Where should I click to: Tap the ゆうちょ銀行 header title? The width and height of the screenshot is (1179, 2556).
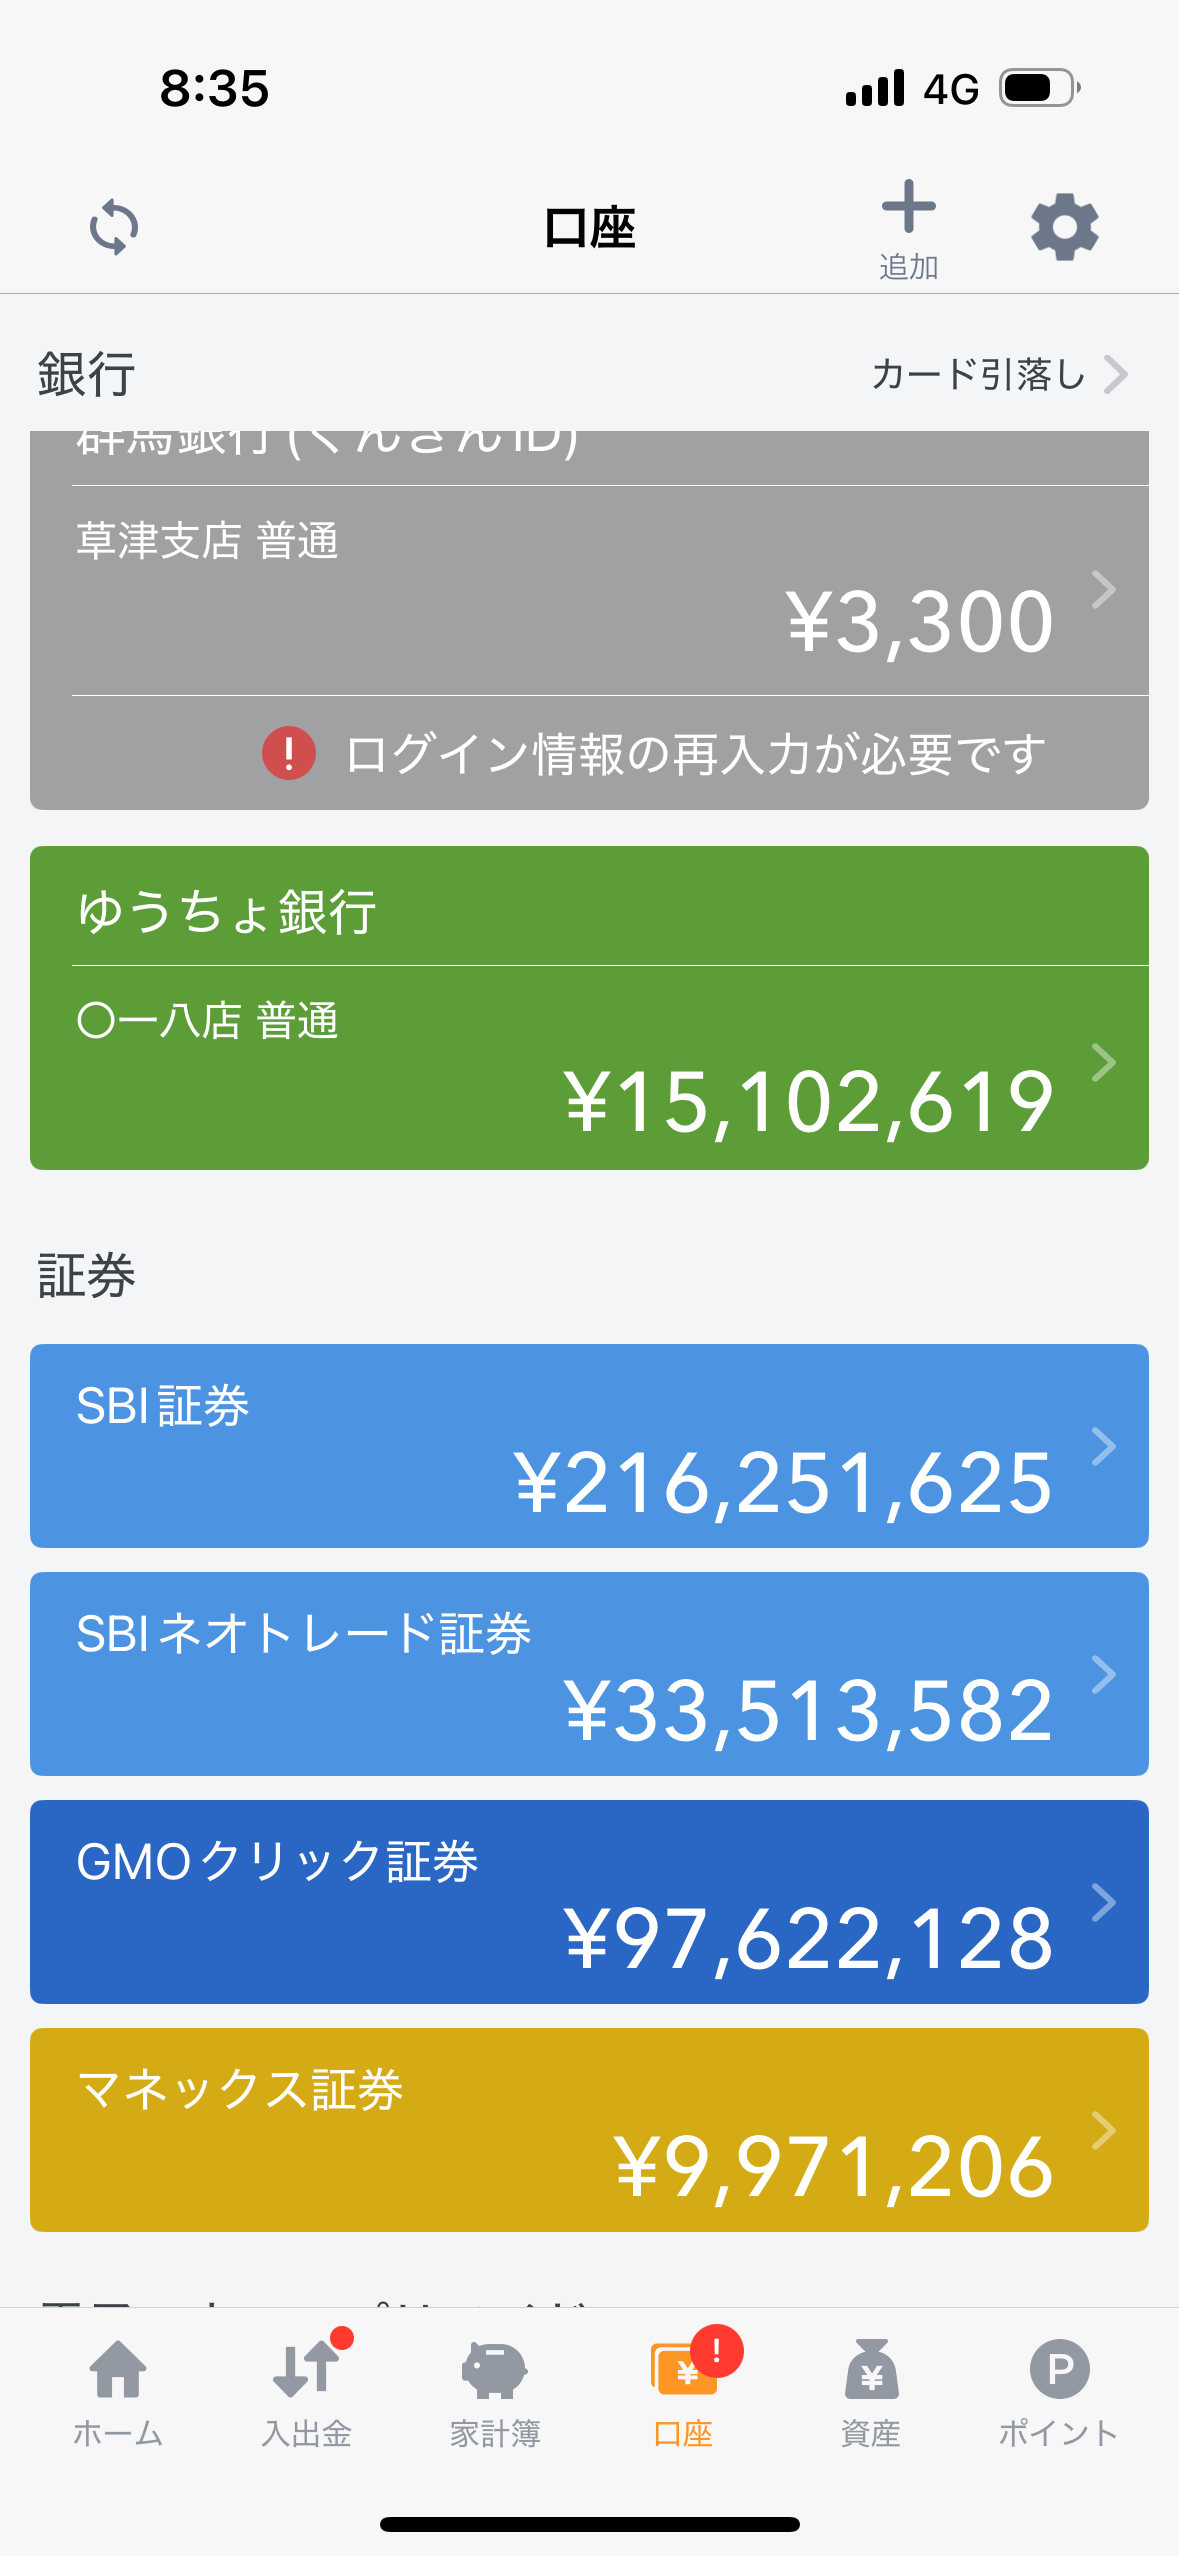228,912
